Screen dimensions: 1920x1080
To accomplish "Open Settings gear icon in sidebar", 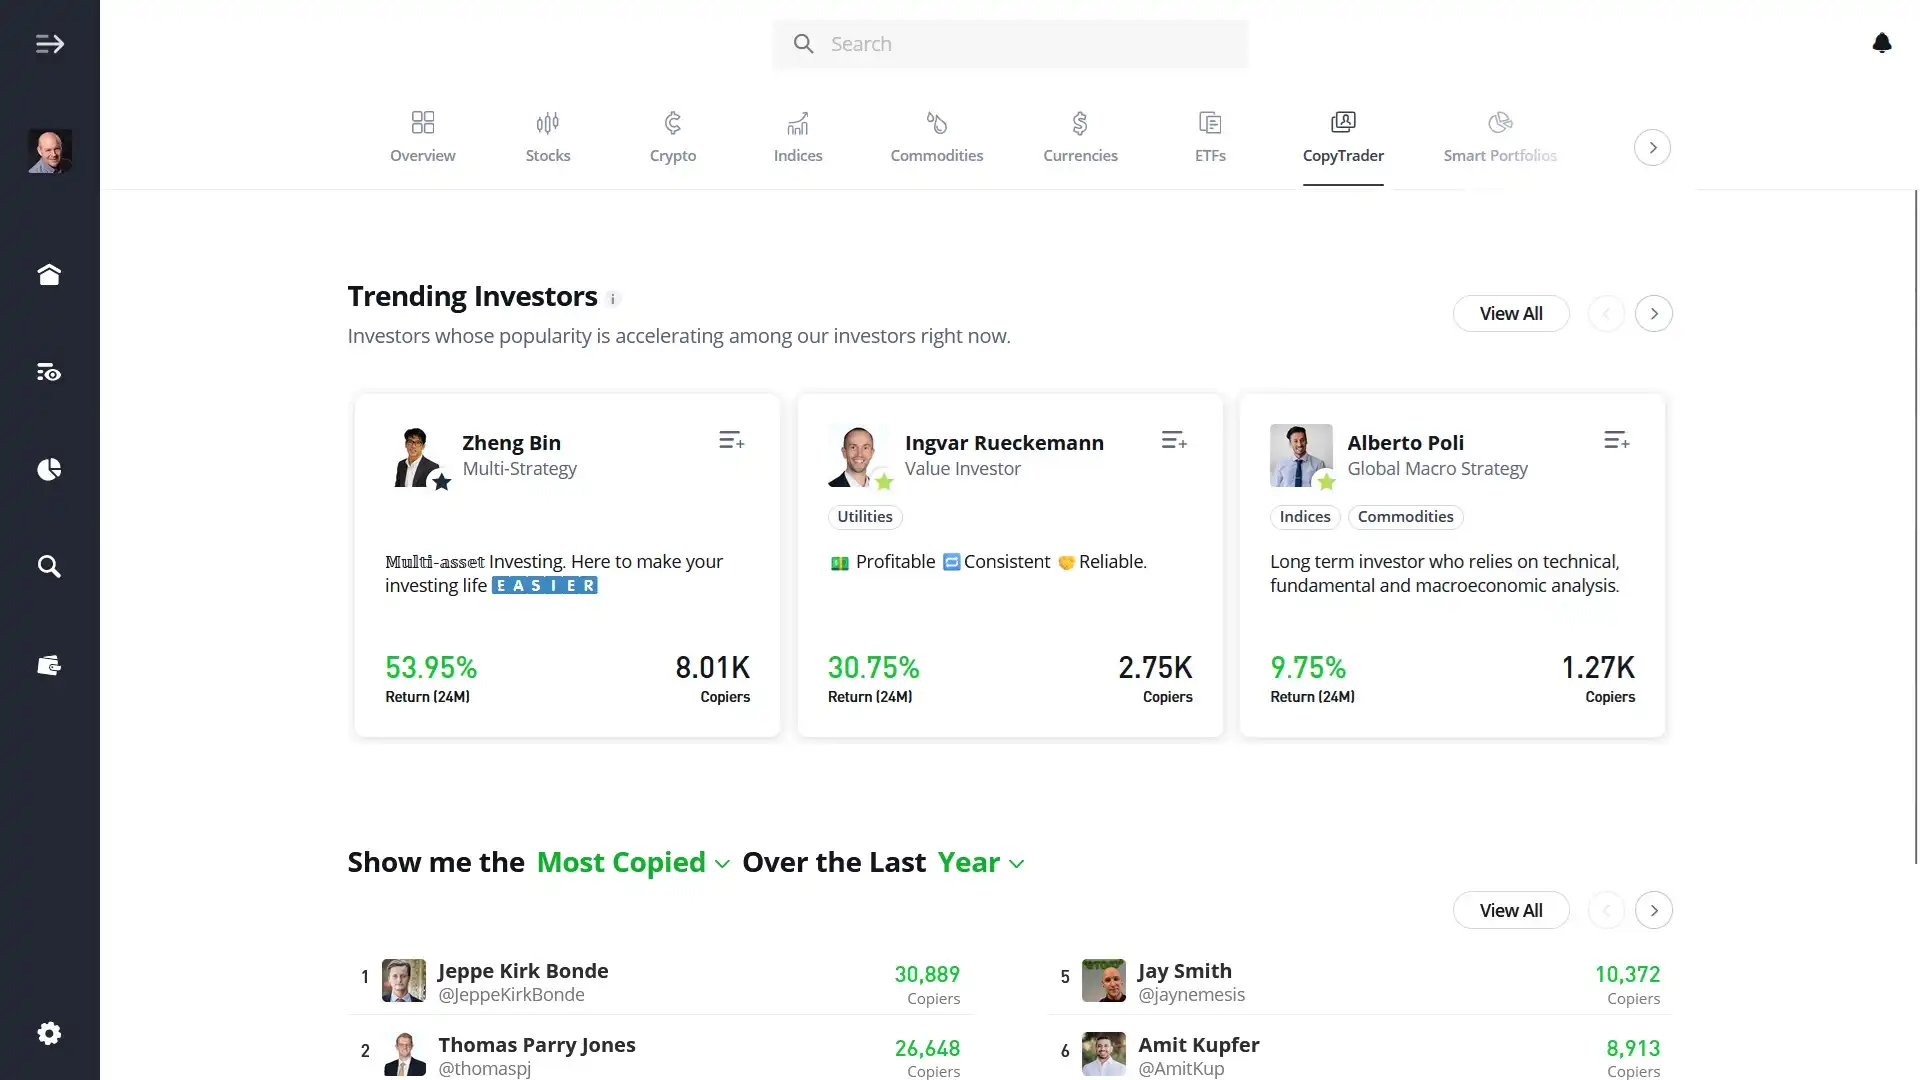I will pos(49,1033).
